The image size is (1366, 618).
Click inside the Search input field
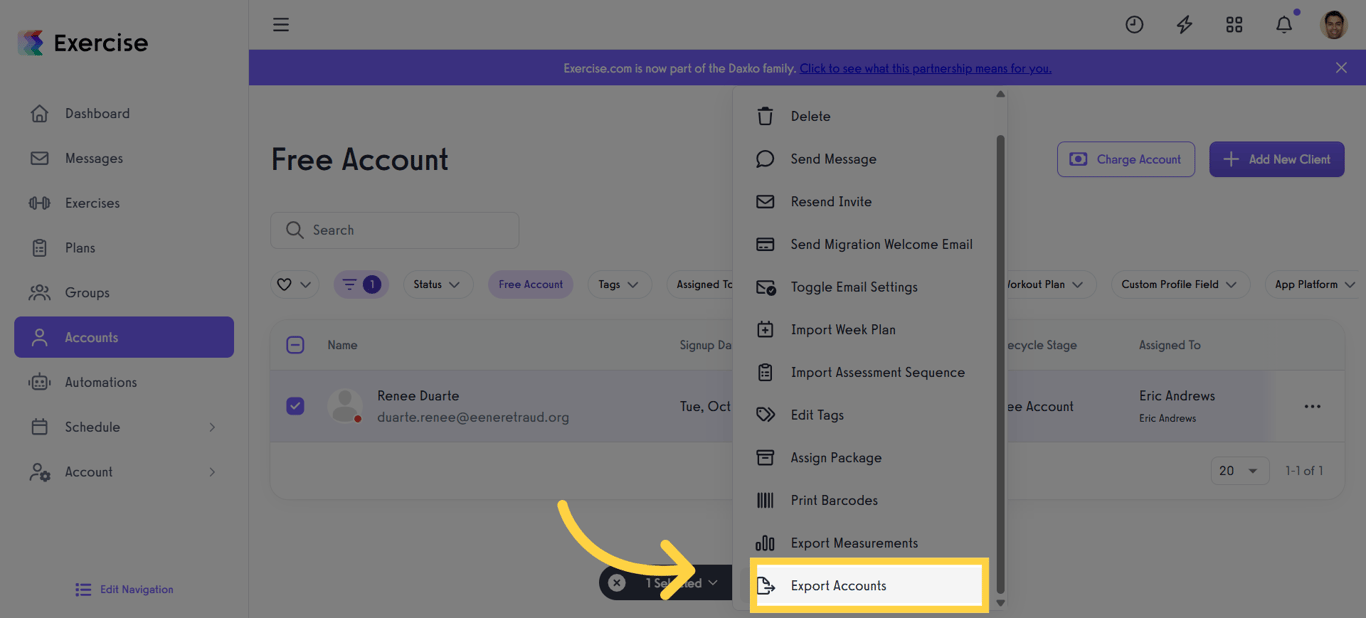tap(394, 230)
